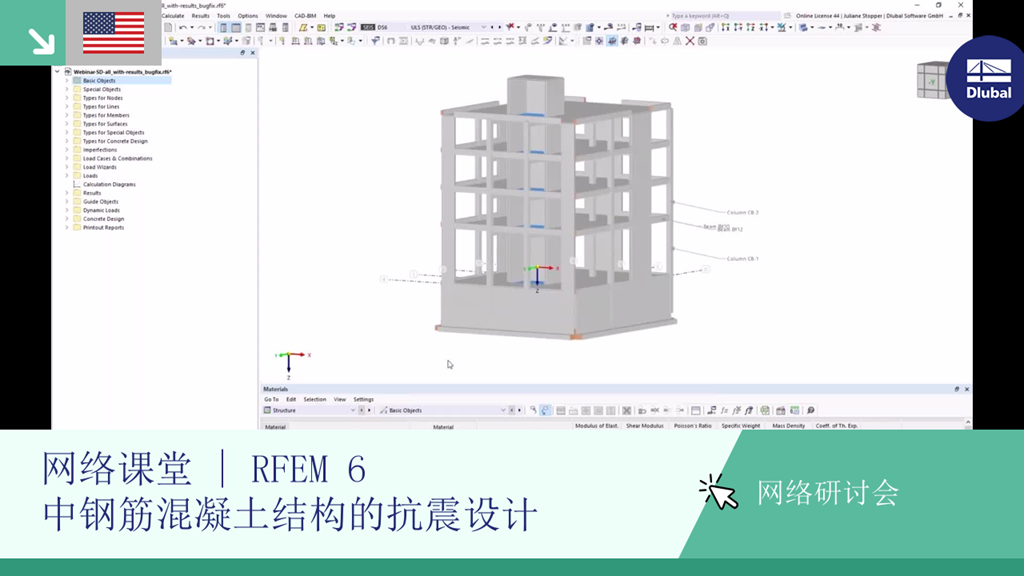Open the Tools menu
Image resolution: width=1024 pixels, height=576 pixels.
[223, 16]
